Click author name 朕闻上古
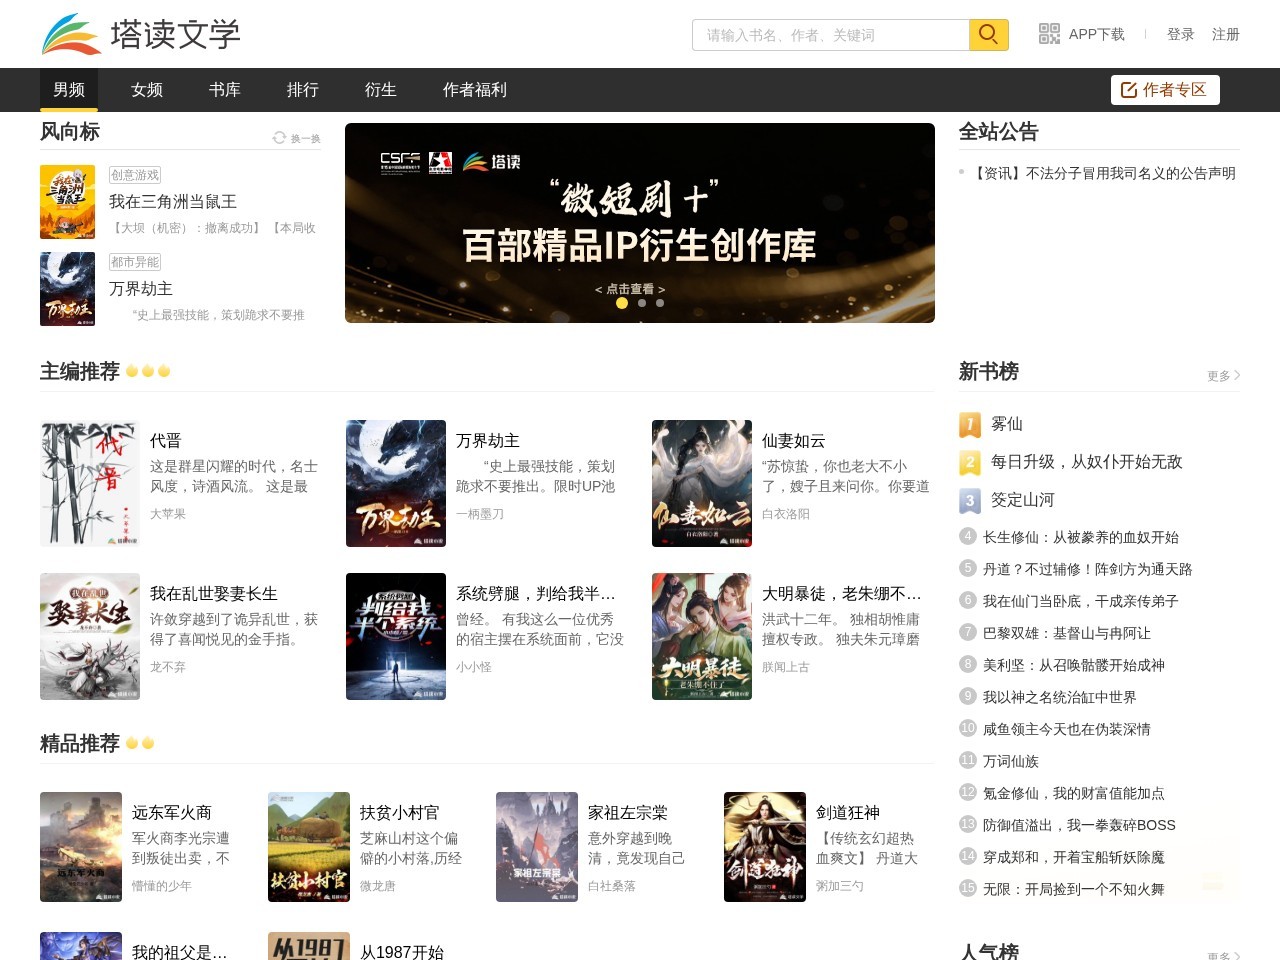Screen dimensions: 1280x960 pos(786,667)
